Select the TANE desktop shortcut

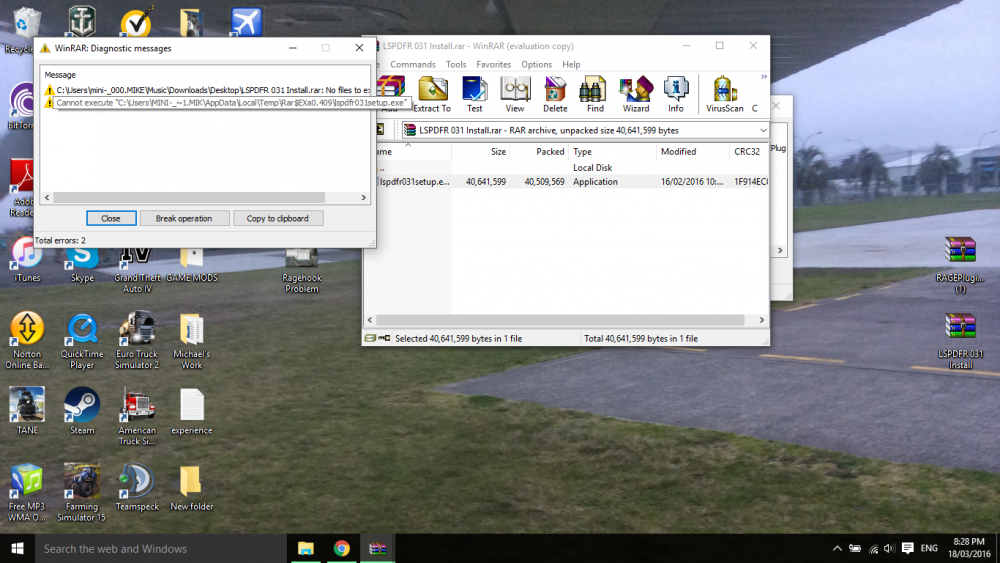pyautogui.click(x=27, y=411)
